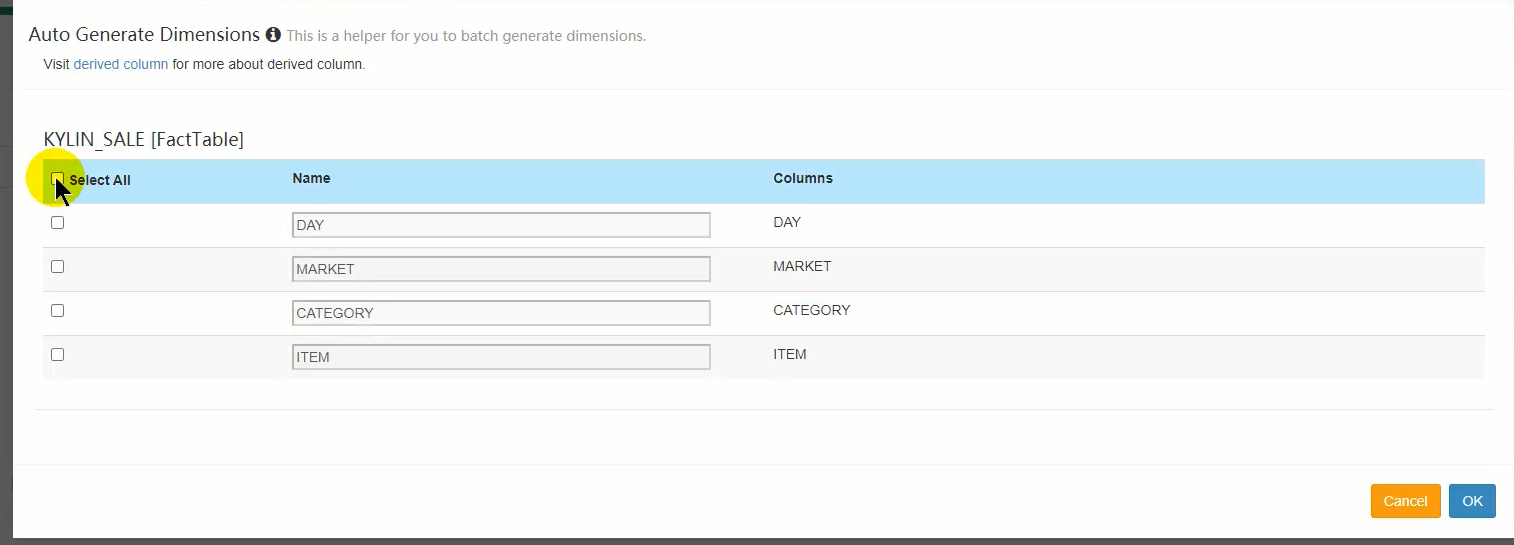Edit the ITEM name input field
This screenshot has width=1514, height=545.
pyautogui.click(x=501, y=357)
